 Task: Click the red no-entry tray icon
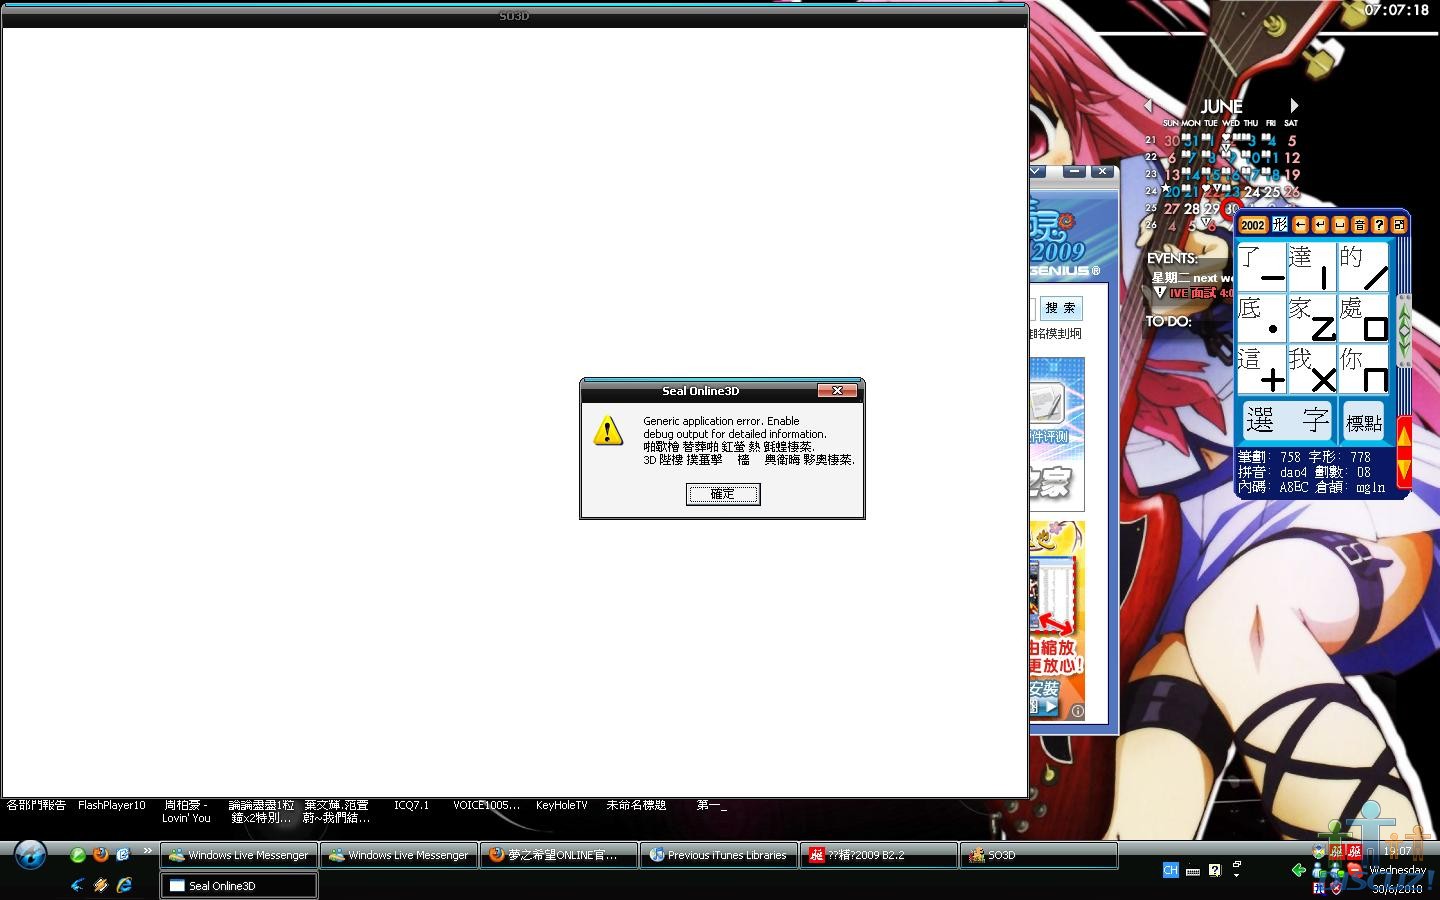click(1355, 870)
